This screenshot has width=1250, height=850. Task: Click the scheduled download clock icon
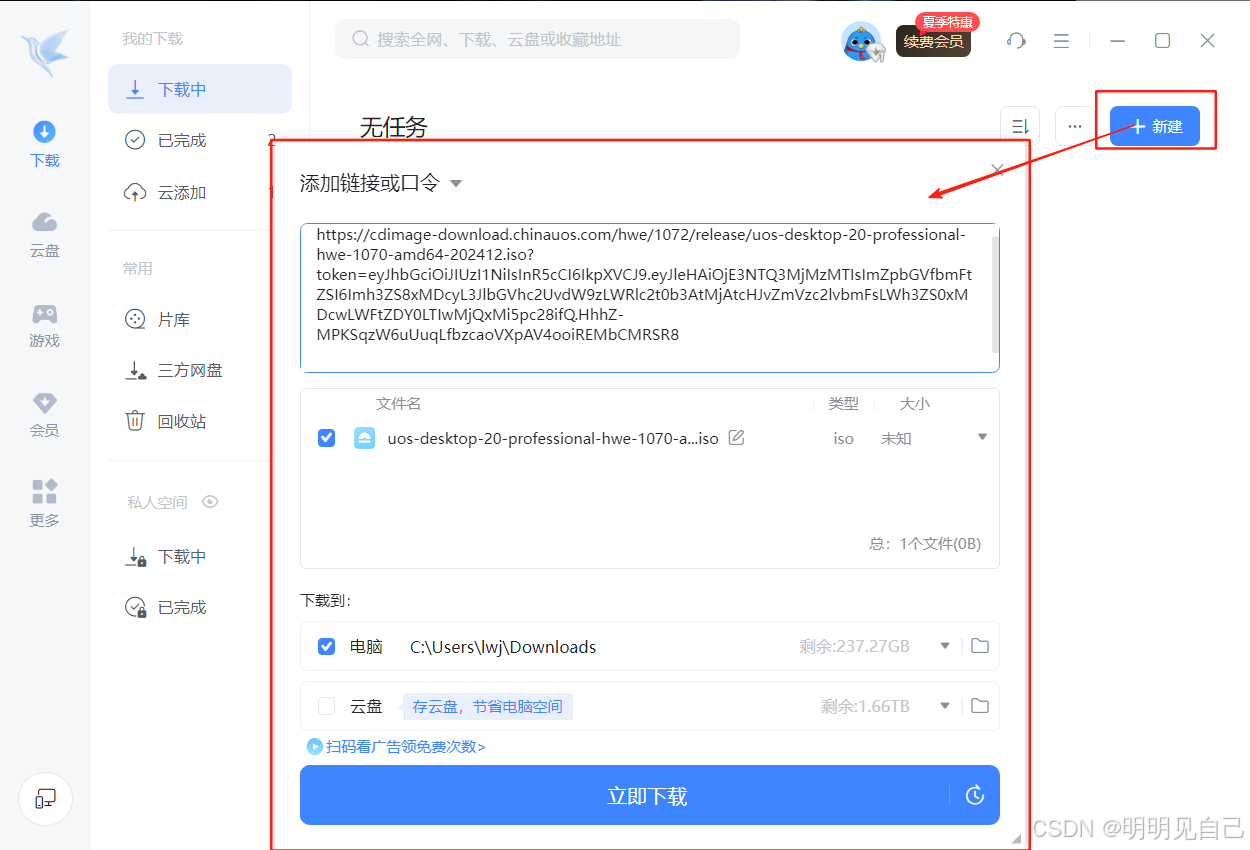(x=975, y=796)
